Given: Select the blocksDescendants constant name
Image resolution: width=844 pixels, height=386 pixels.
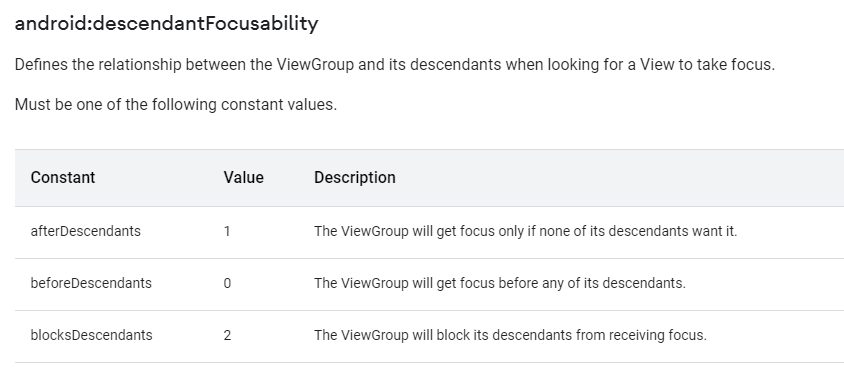Looking at the screenshot, I should click(x=92, y=335).
